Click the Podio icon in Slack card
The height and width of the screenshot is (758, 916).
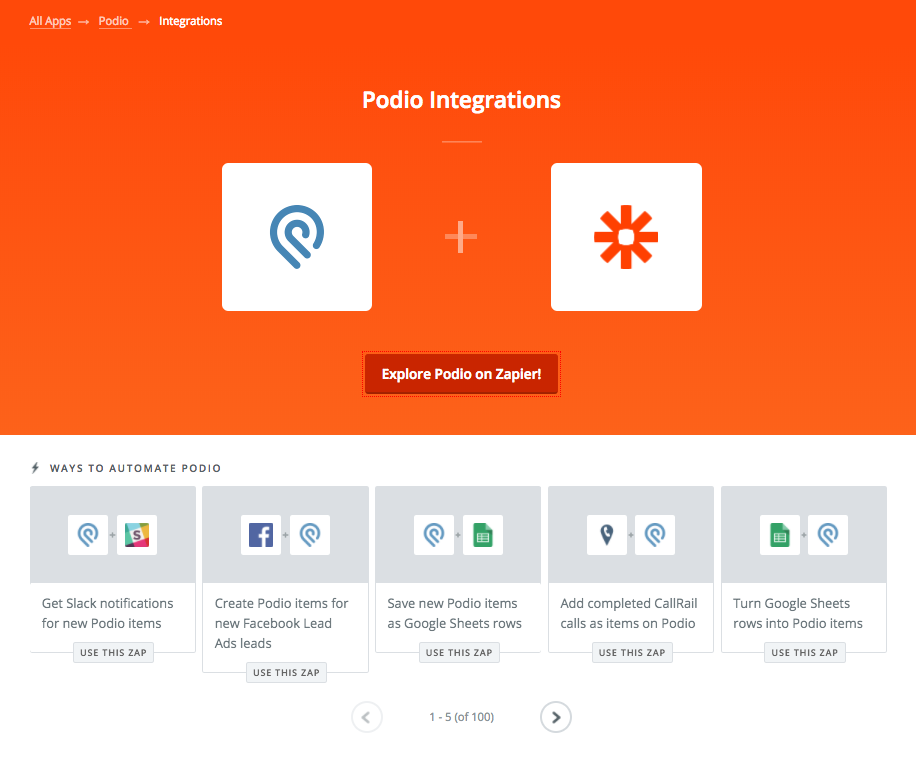87,535
